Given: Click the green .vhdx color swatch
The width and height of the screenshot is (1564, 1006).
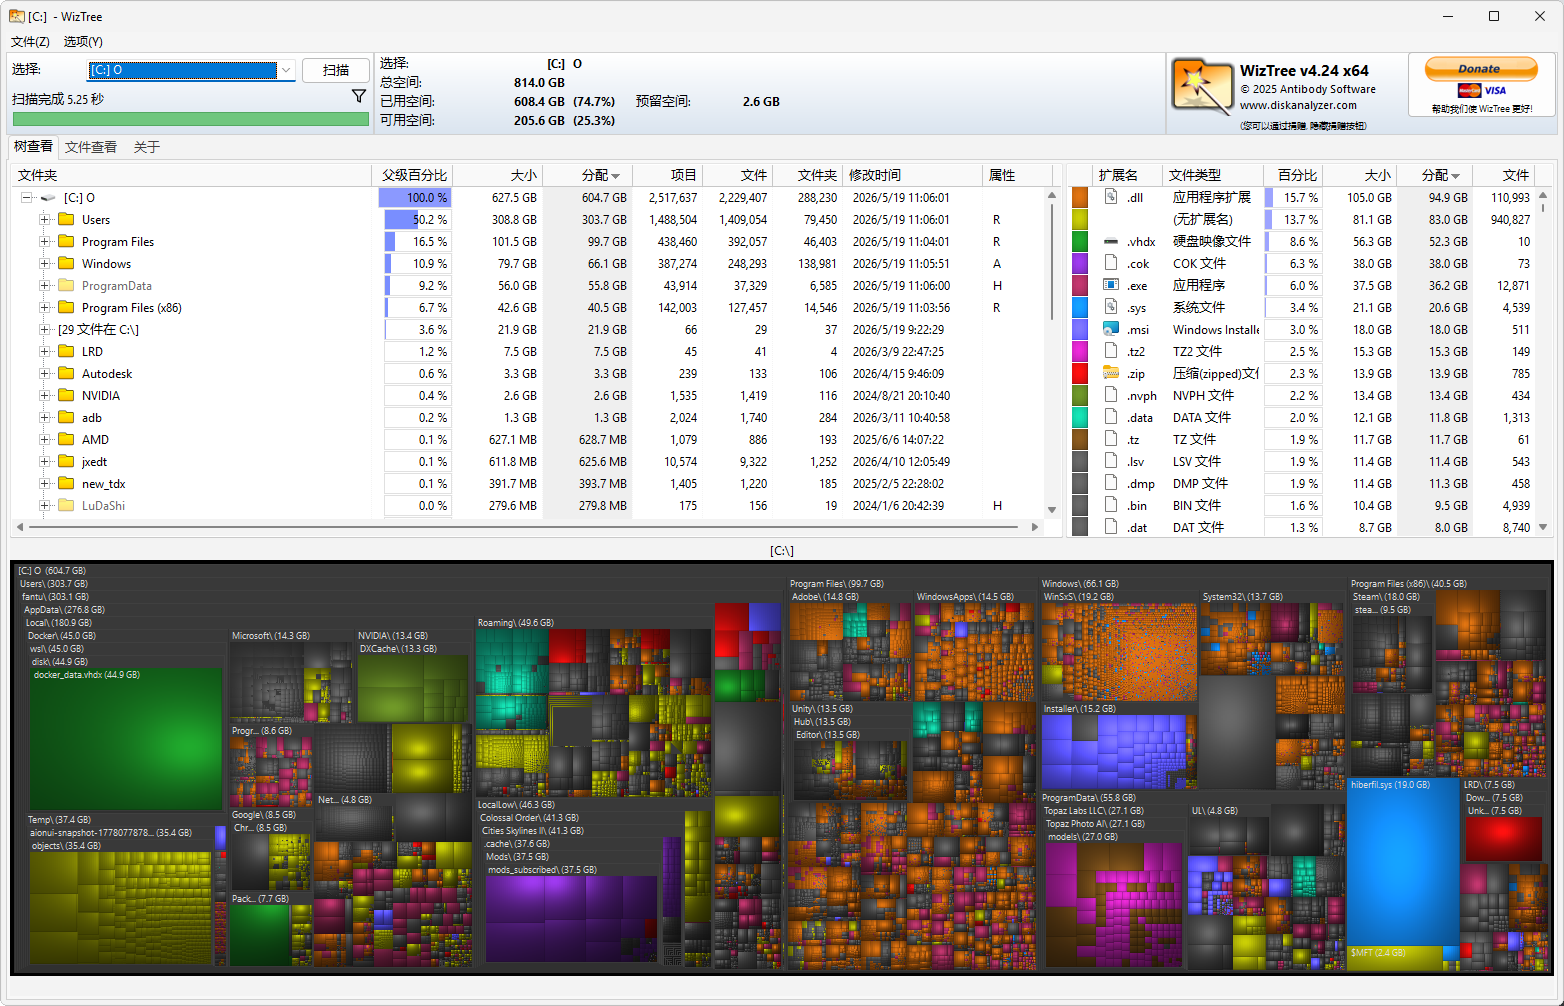Looking at the screenshot, I should [1079, 241].
